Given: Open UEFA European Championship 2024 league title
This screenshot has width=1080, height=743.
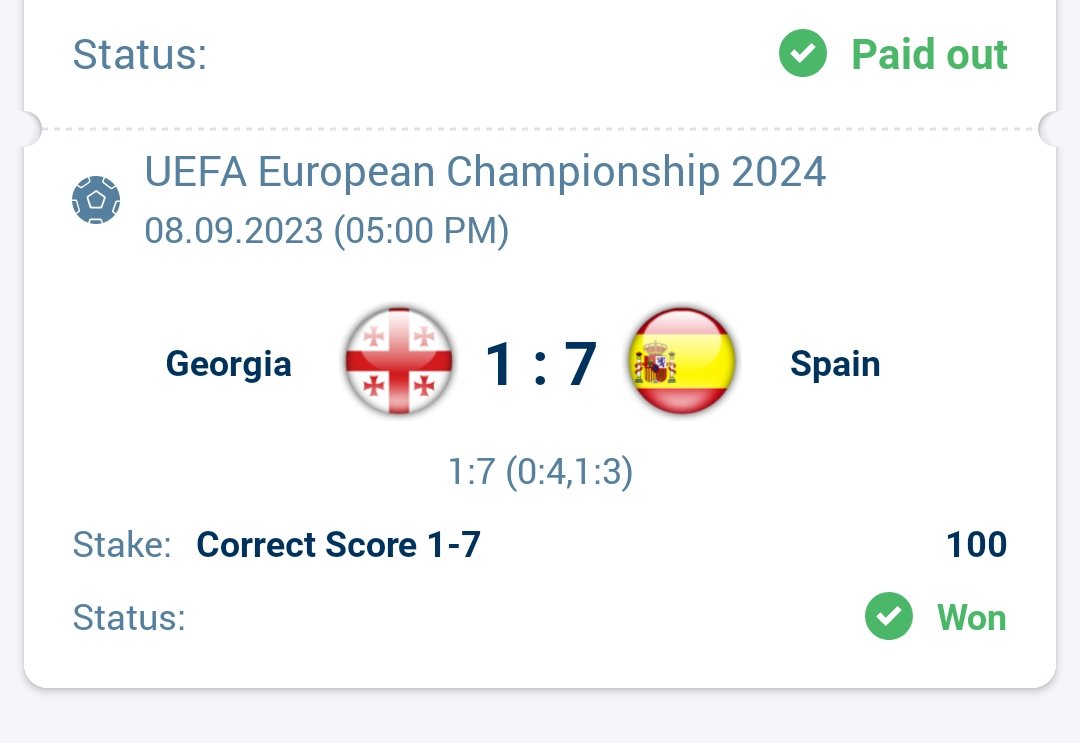Looking at the screenshot, I should tap(485, 172).
